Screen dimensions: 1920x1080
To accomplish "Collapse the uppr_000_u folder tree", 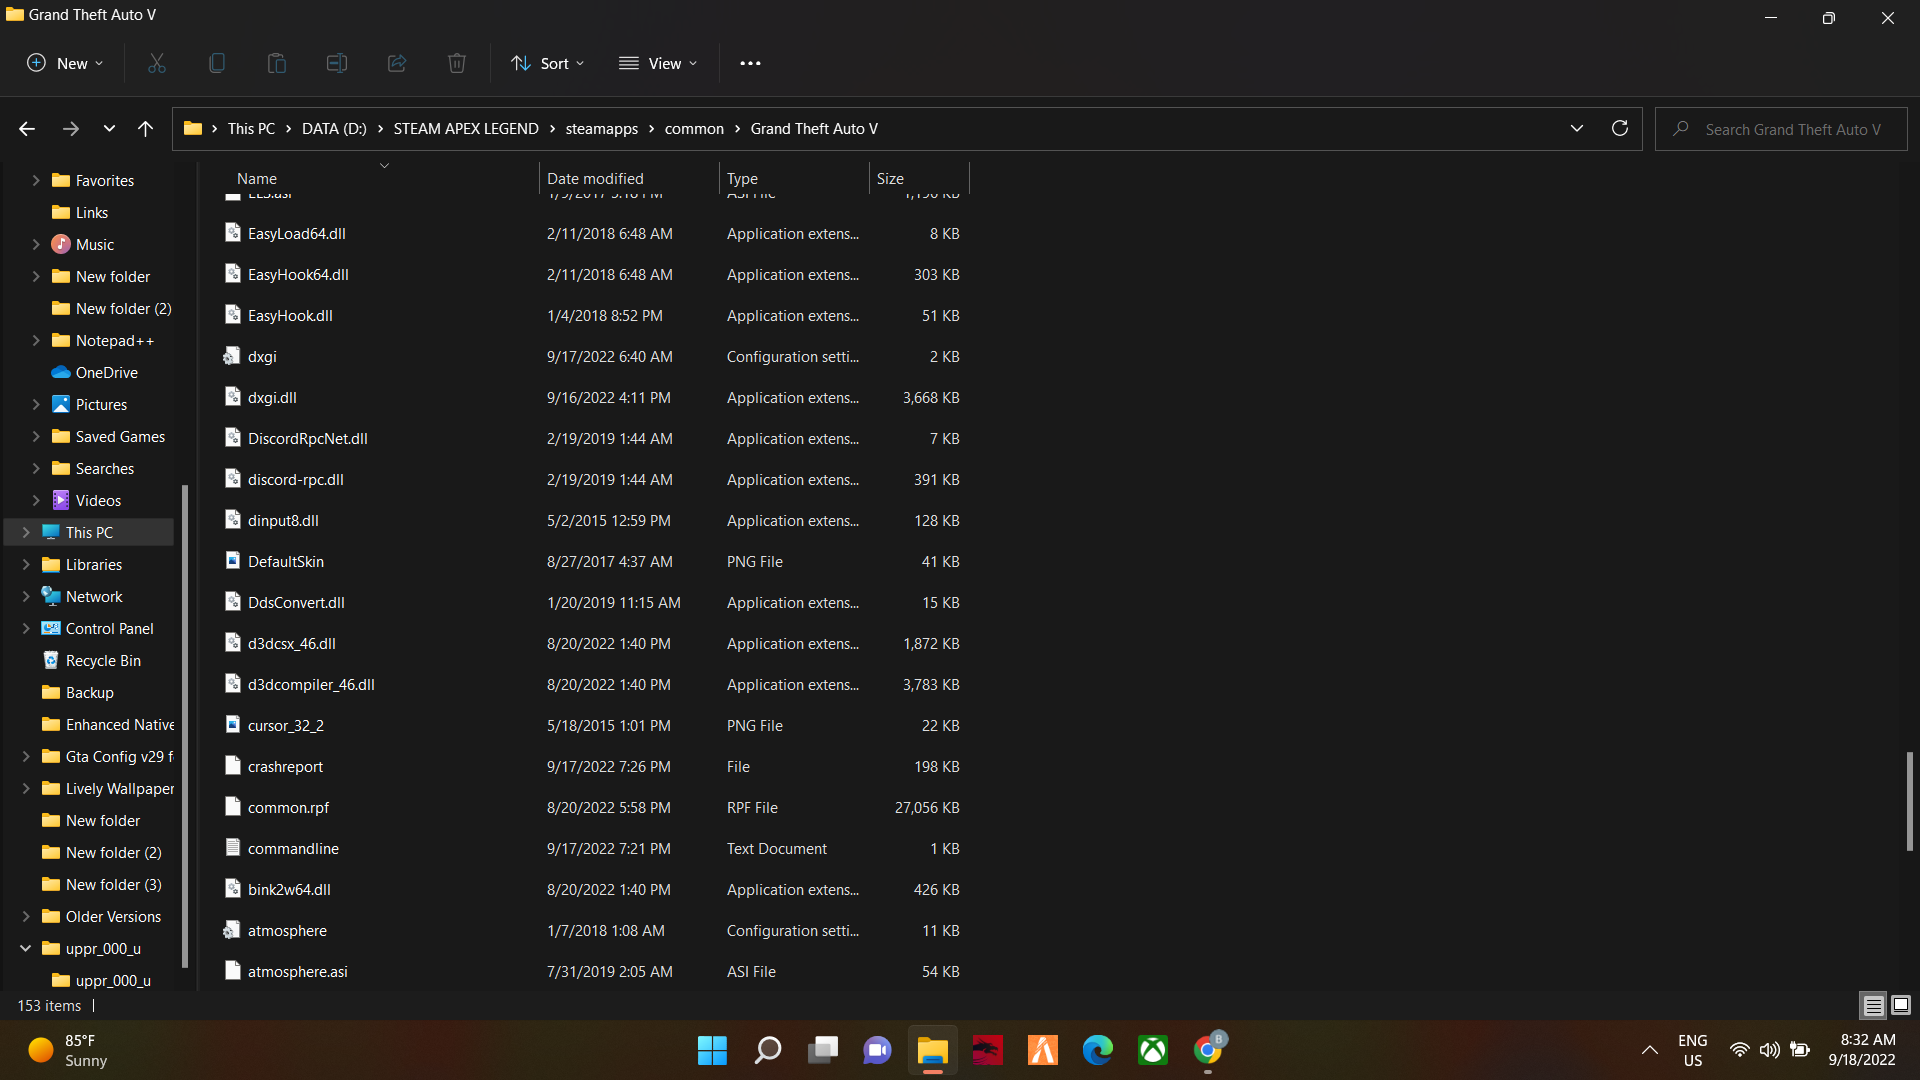I will coord(26,948).
